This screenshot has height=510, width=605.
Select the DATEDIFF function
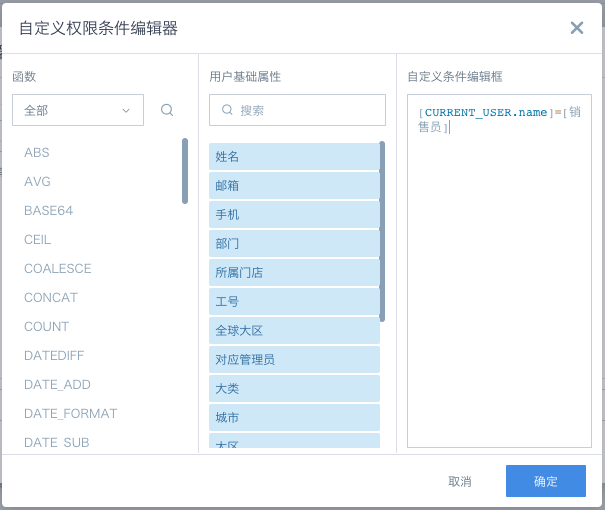(x=54, y=355)
